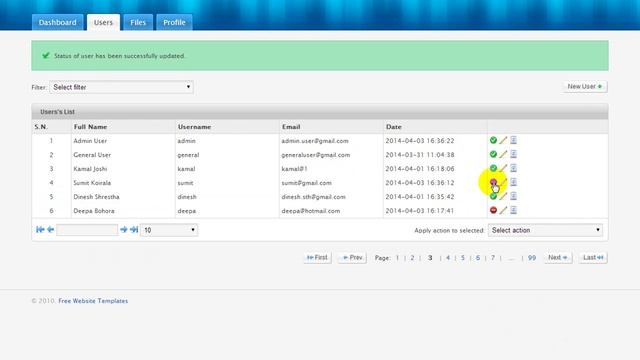Click email deepa@hotmail.com
This screenshot has width=640, height=360.
[311, 211]
